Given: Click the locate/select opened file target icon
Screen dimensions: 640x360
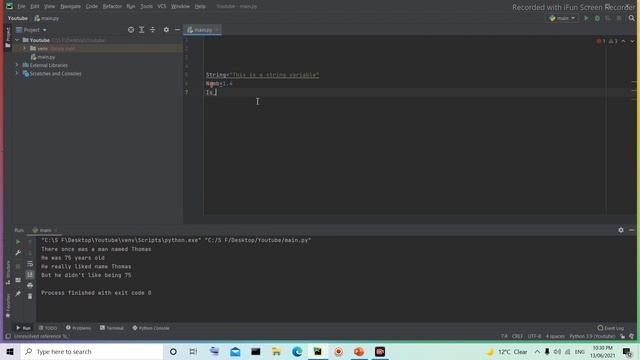Looking at the screenshot, I should pyautogui.click(x=131, y=30).
